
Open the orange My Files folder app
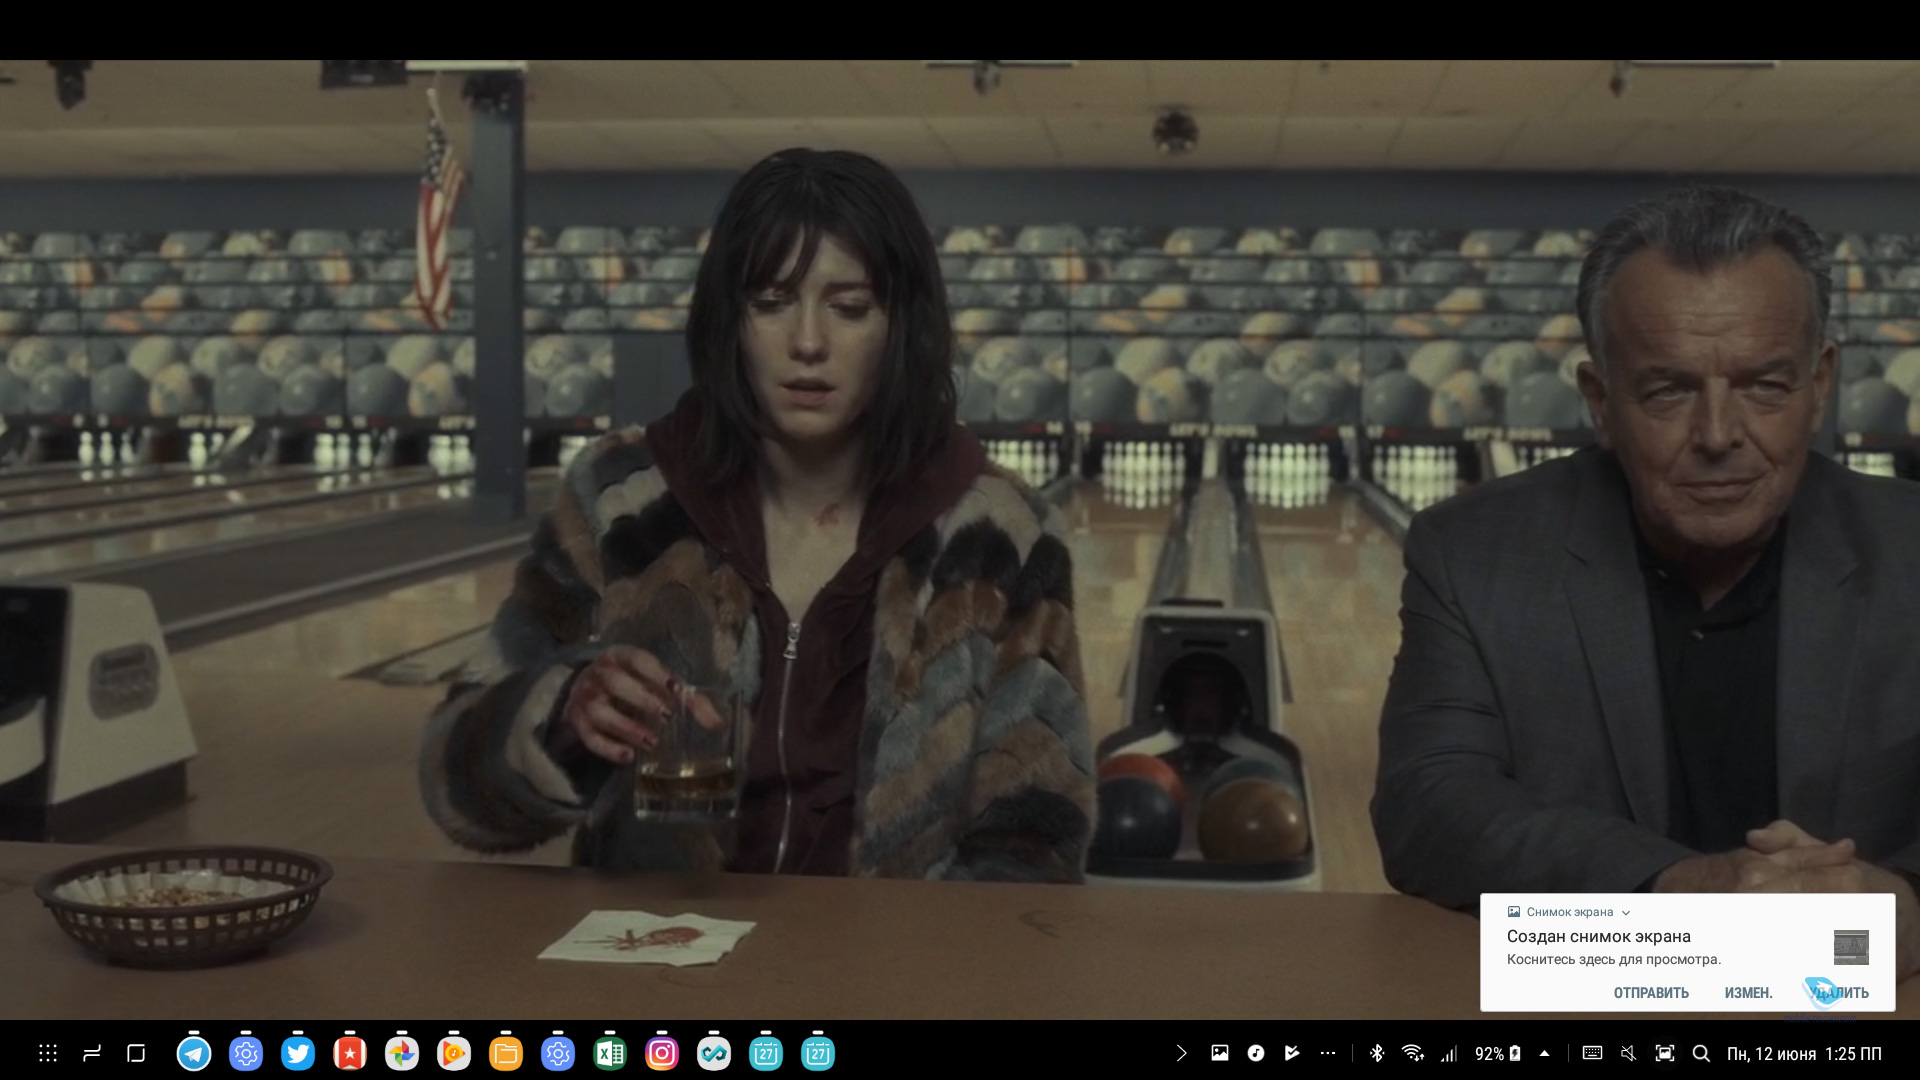[x=506, y=1053]
